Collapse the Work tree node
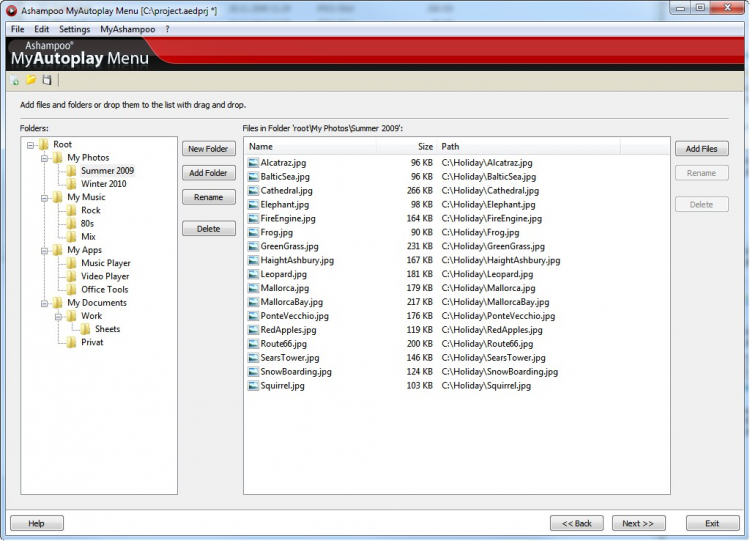Screen dimensions: 750x541 58,316
